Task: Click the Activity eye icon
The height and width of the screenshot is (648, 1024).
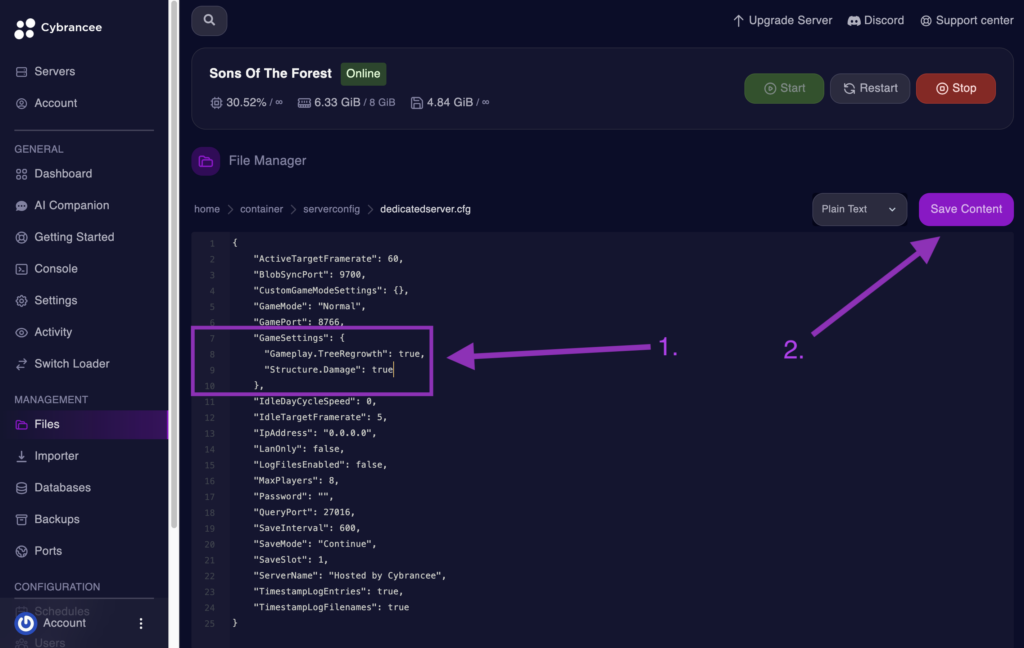Action: click(x=22, y=332)
